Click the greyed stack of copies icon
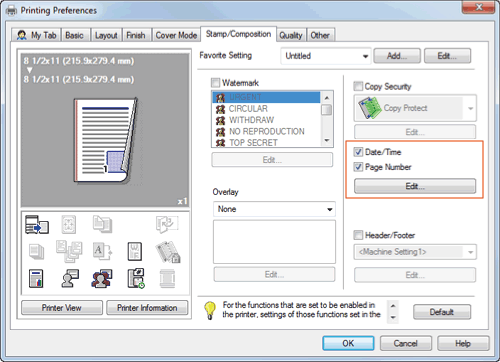500x362 pixels. pos(36,251)
